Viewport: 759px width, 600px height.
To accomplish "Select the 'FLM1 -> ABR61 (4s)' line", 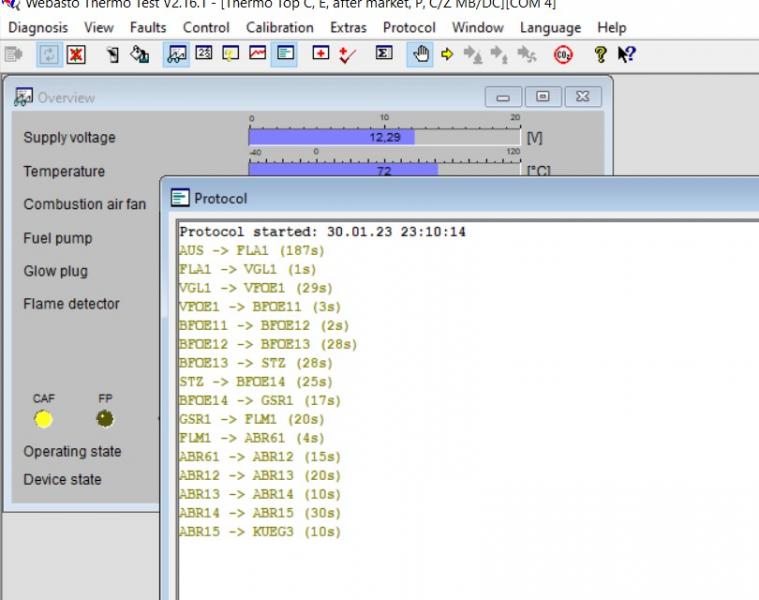I will 252,438.
